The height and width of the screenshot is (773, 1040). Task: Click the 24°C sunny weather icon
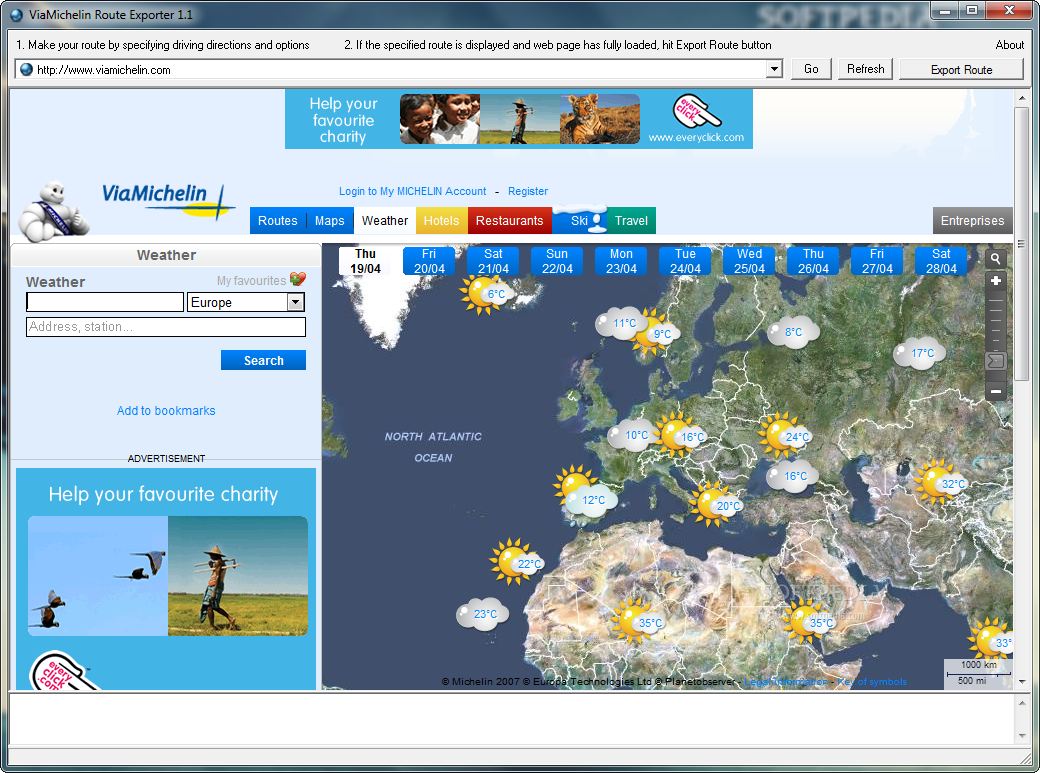coord(786,435)
